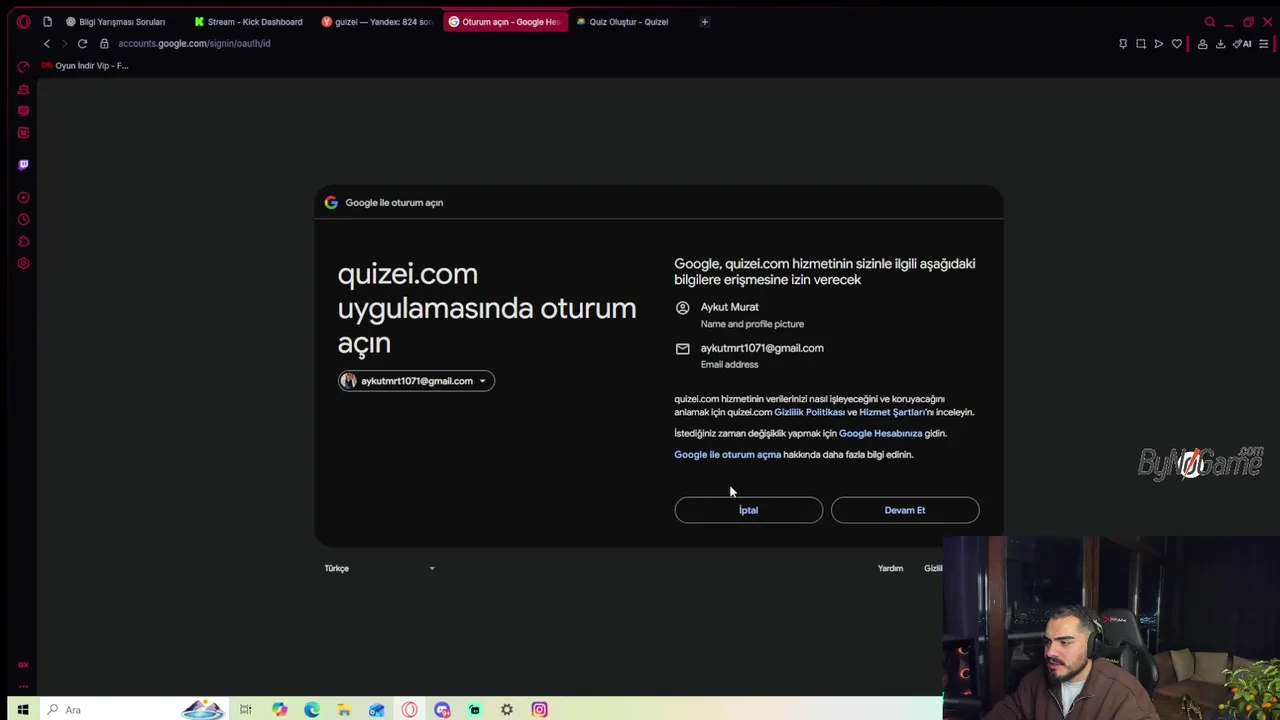Click the Windows taskbar Ara search box
The image size is (1280, 720).
click(x=110, y=710)
